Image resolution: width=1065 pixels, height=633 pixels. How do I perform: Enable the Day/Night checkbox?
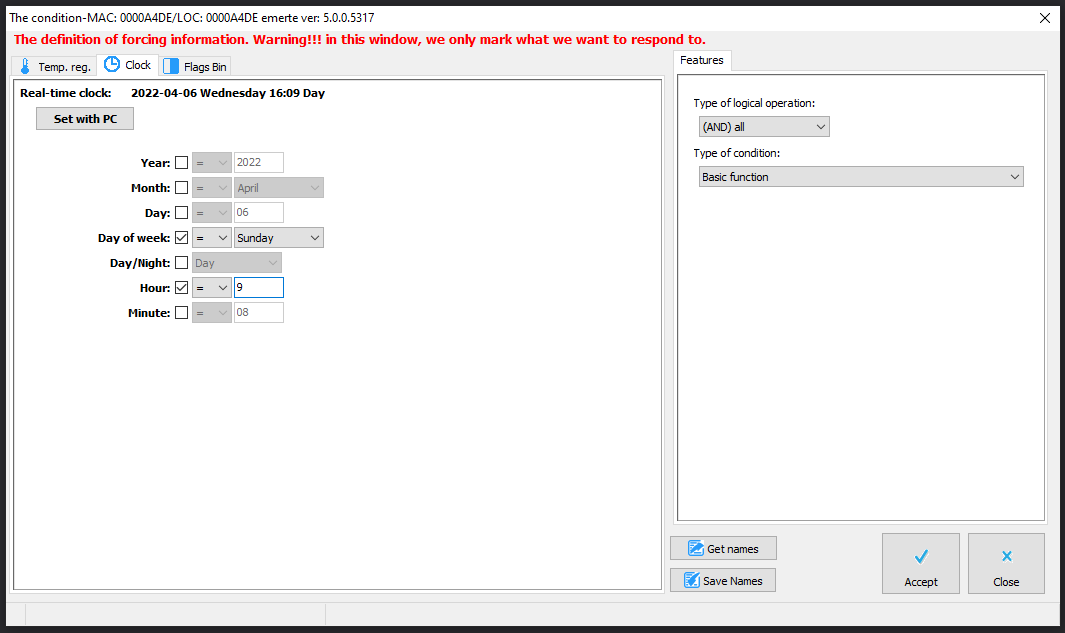181,262
